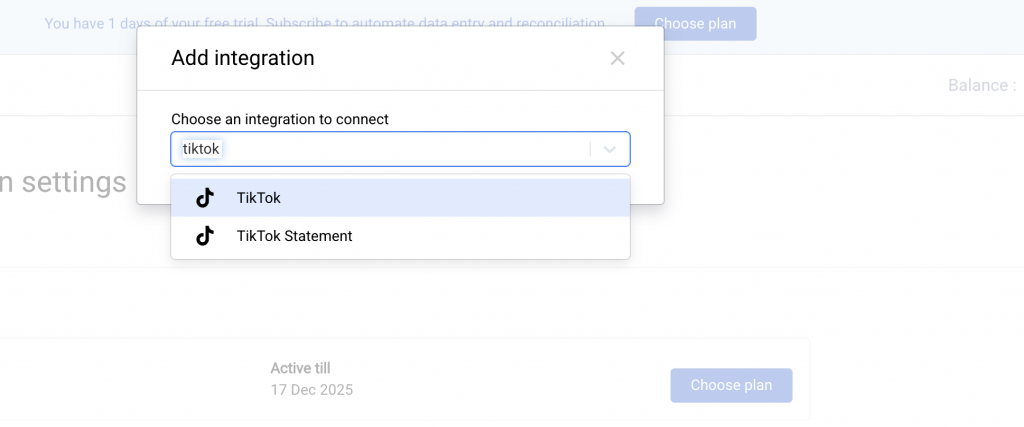This screenshot has width=1024, height=427.
Task: Click the divider beside the dropdown chevron
Action: point(591,149)
